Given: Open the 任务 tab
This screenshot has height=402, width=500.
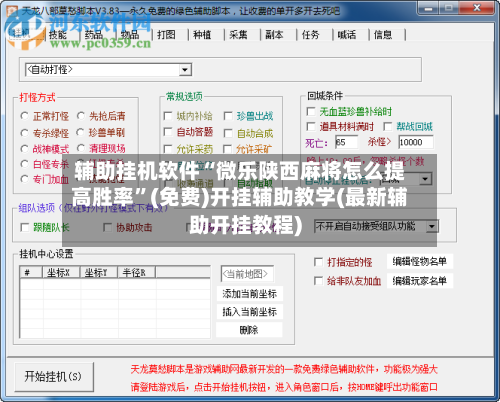Looking at the screenshot, I should click(x=310, y=35).
